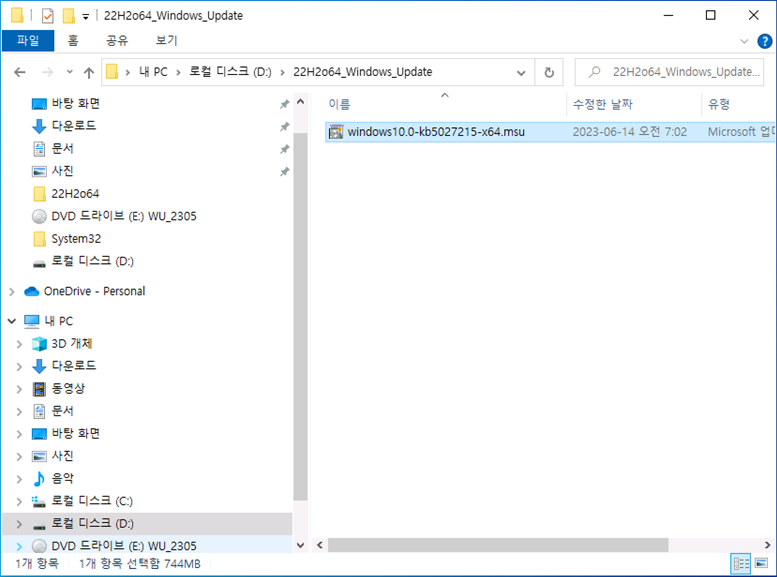Click the pin icon next to pinned 문서
The height and width of the screenshot is (577, 777).
[x=284, y=149]
